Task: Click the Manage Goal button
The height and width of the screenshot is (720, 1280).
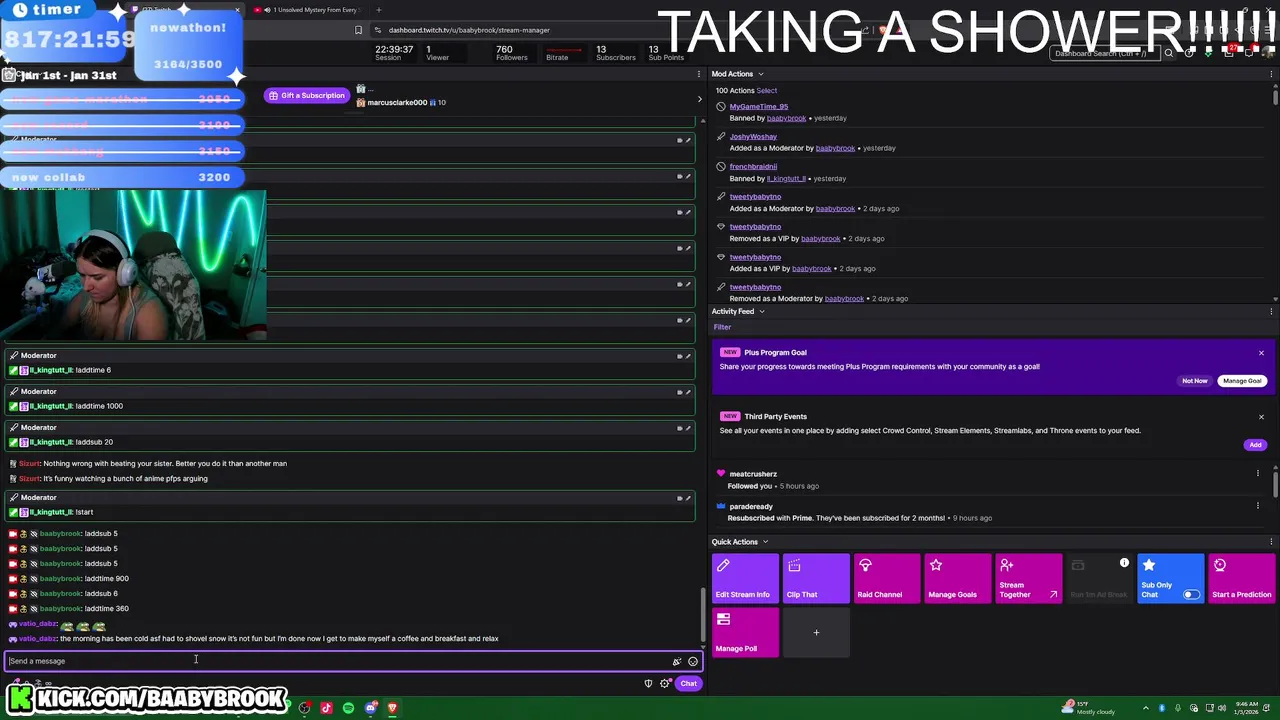Action: click(1242, 381)
